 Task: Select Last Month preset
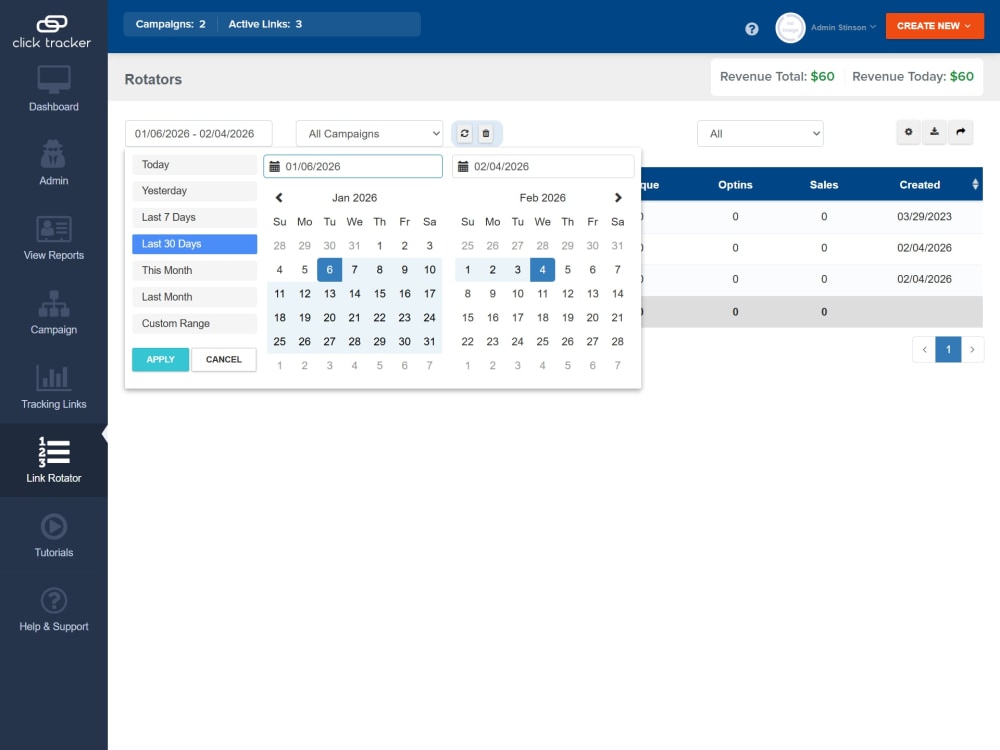[x=195, y=297]
